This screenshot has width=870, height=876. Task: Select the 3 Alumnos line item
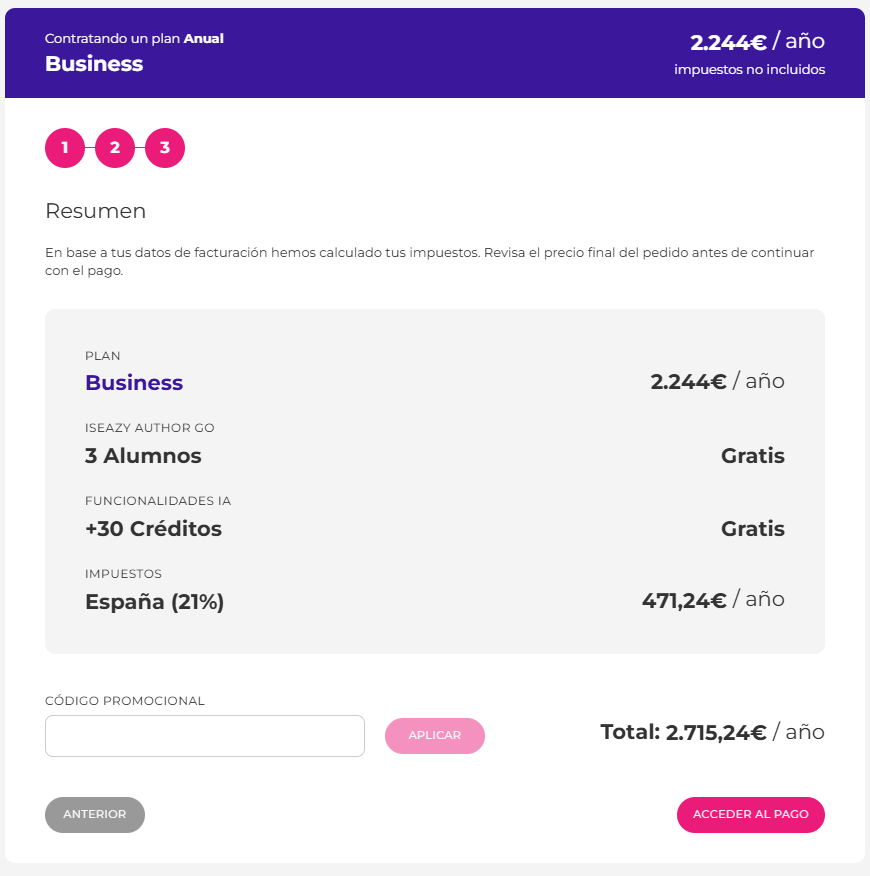coord(143,456)
